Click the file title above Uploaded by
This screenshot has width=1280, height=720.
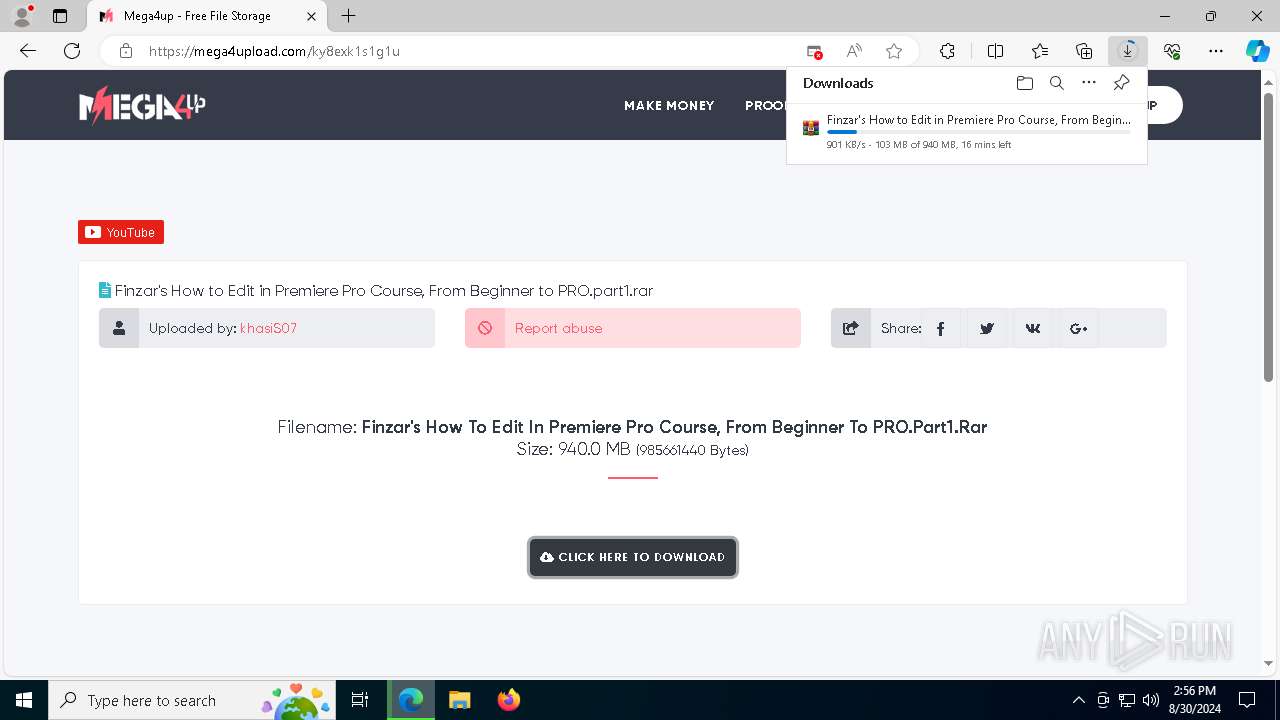point(384,291)
